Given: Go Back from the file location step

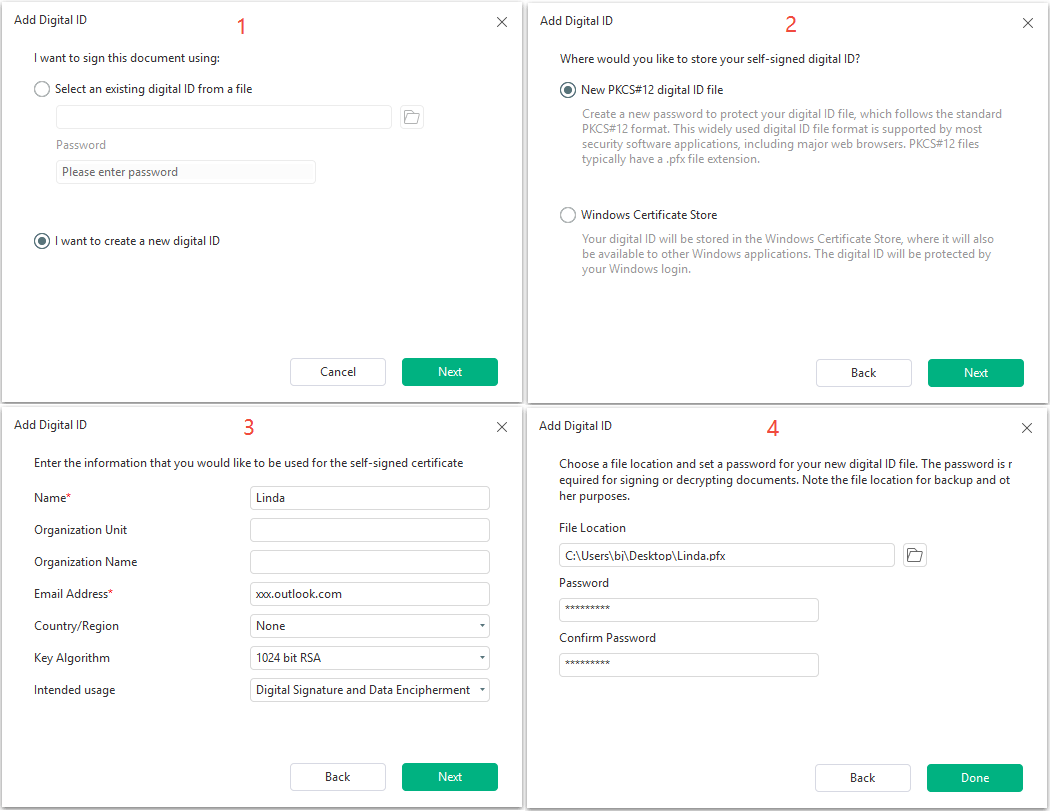Looking at the screenshot, I should pyautogui.click(x=862, y=777).
